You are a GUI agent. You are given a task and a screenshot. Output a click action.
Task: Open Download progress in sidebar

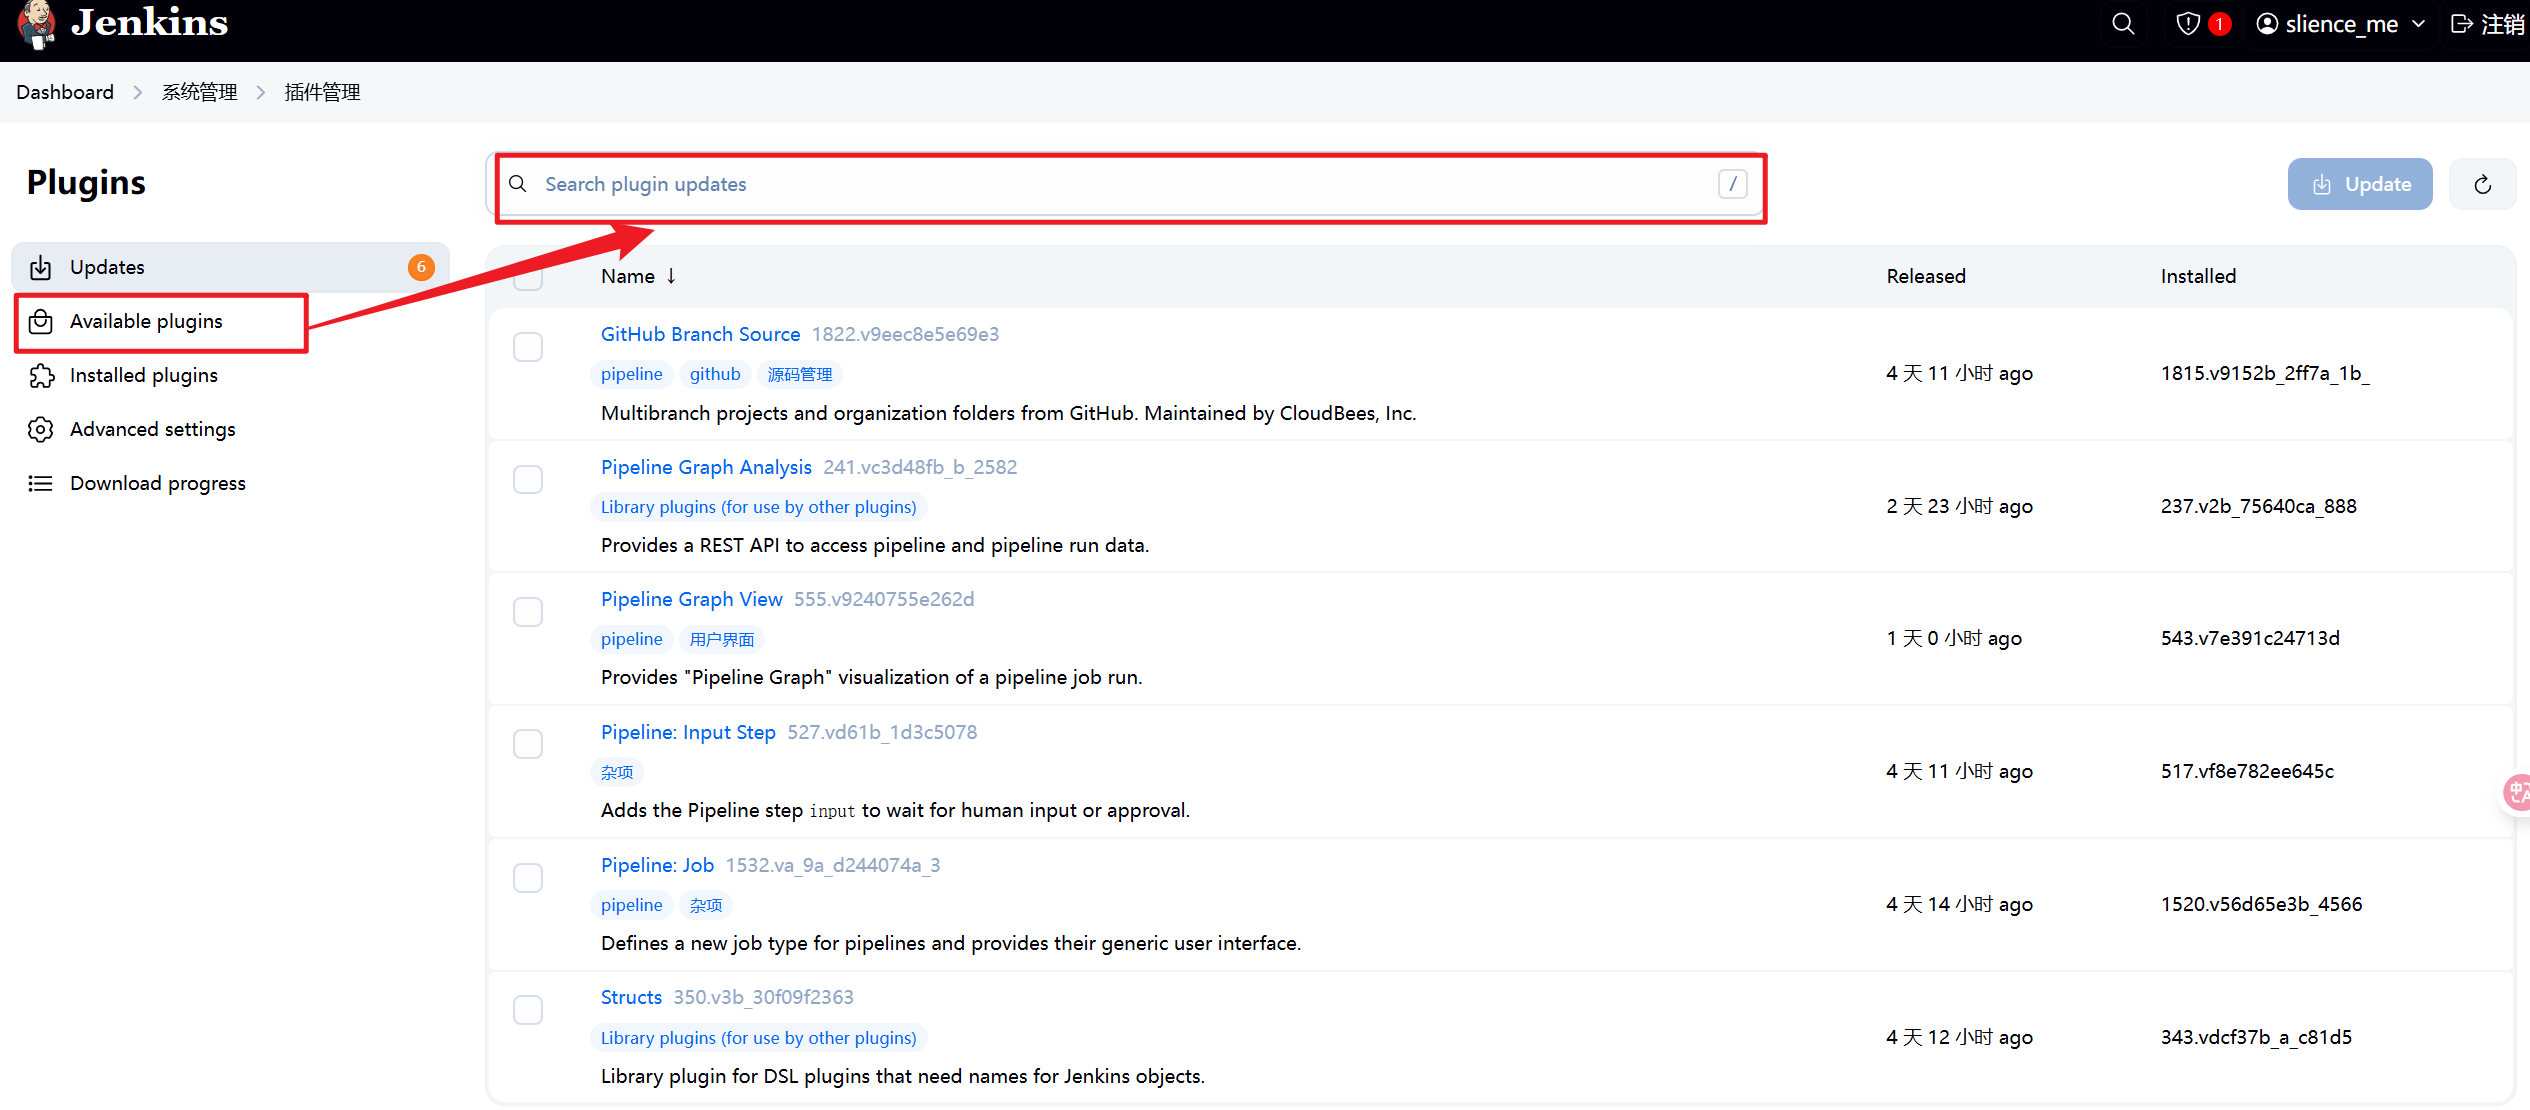tap(230, 483)
